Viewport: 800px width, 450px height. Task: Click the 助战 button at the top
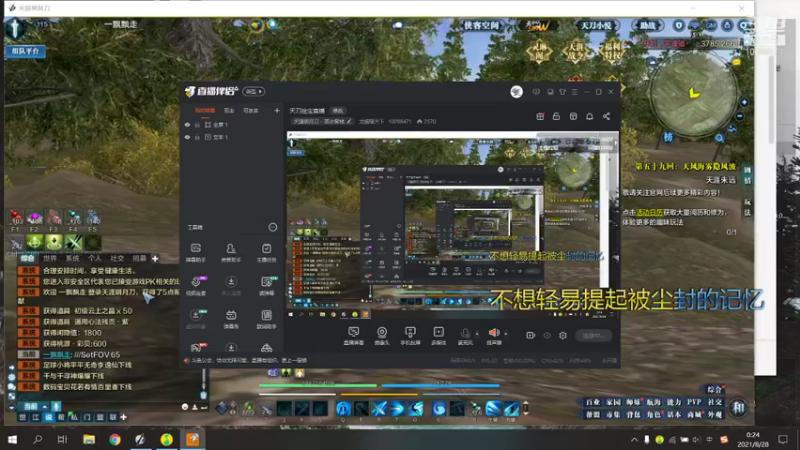tap(648, 25)
